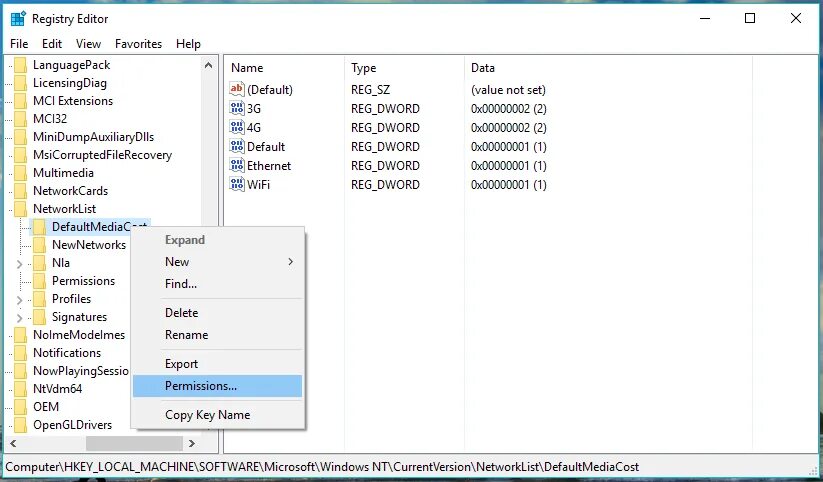Click the NetworkCards folder icon

[x=20, y=191]
